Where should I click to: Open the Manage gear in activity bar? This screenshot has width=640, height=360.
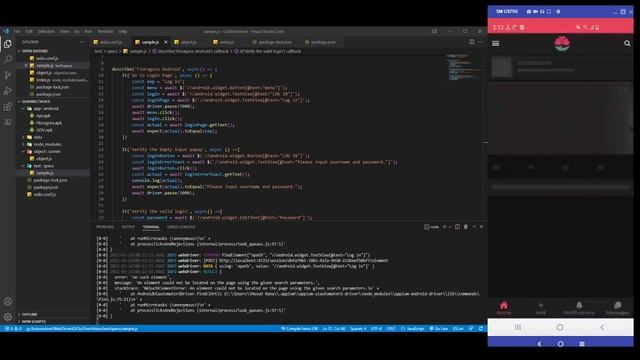click(8, 317)
